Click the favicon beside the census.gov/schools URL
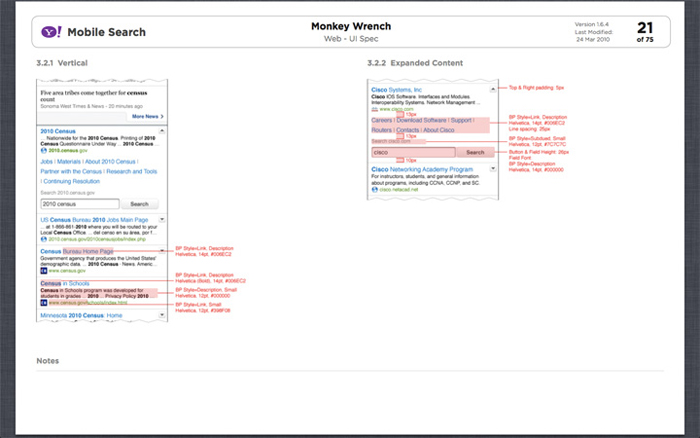The image size is (700, 438). pyautogui.click(x=44, y=303)
